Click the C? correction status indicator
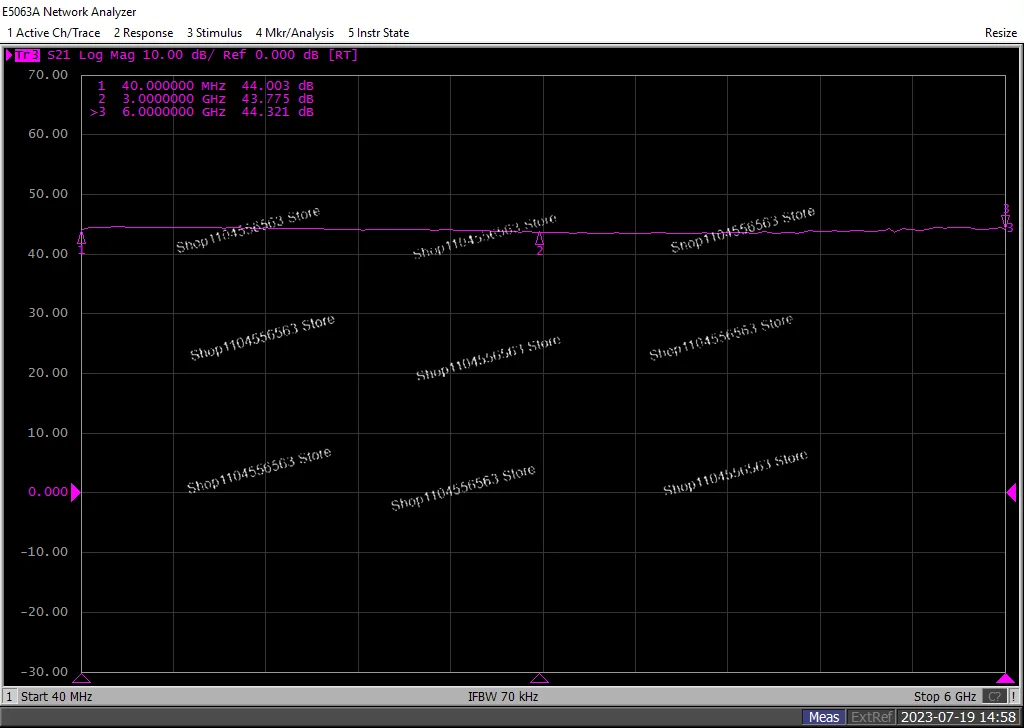1024x728 pixels. (994, 697)
